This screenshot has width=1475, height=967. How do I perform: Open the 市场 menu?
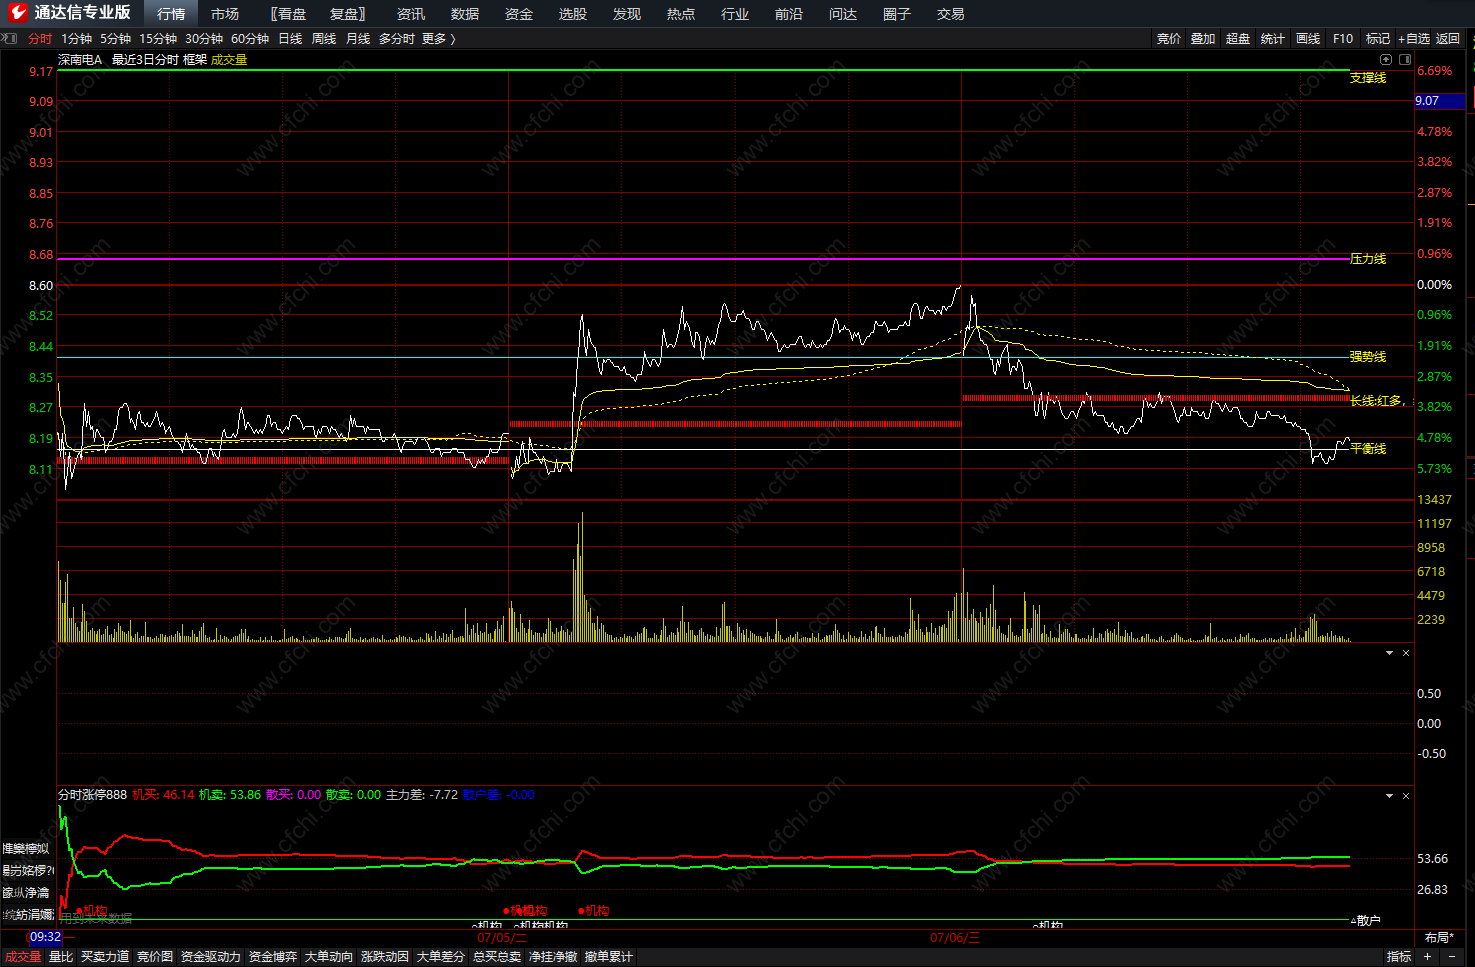point(225,14)
